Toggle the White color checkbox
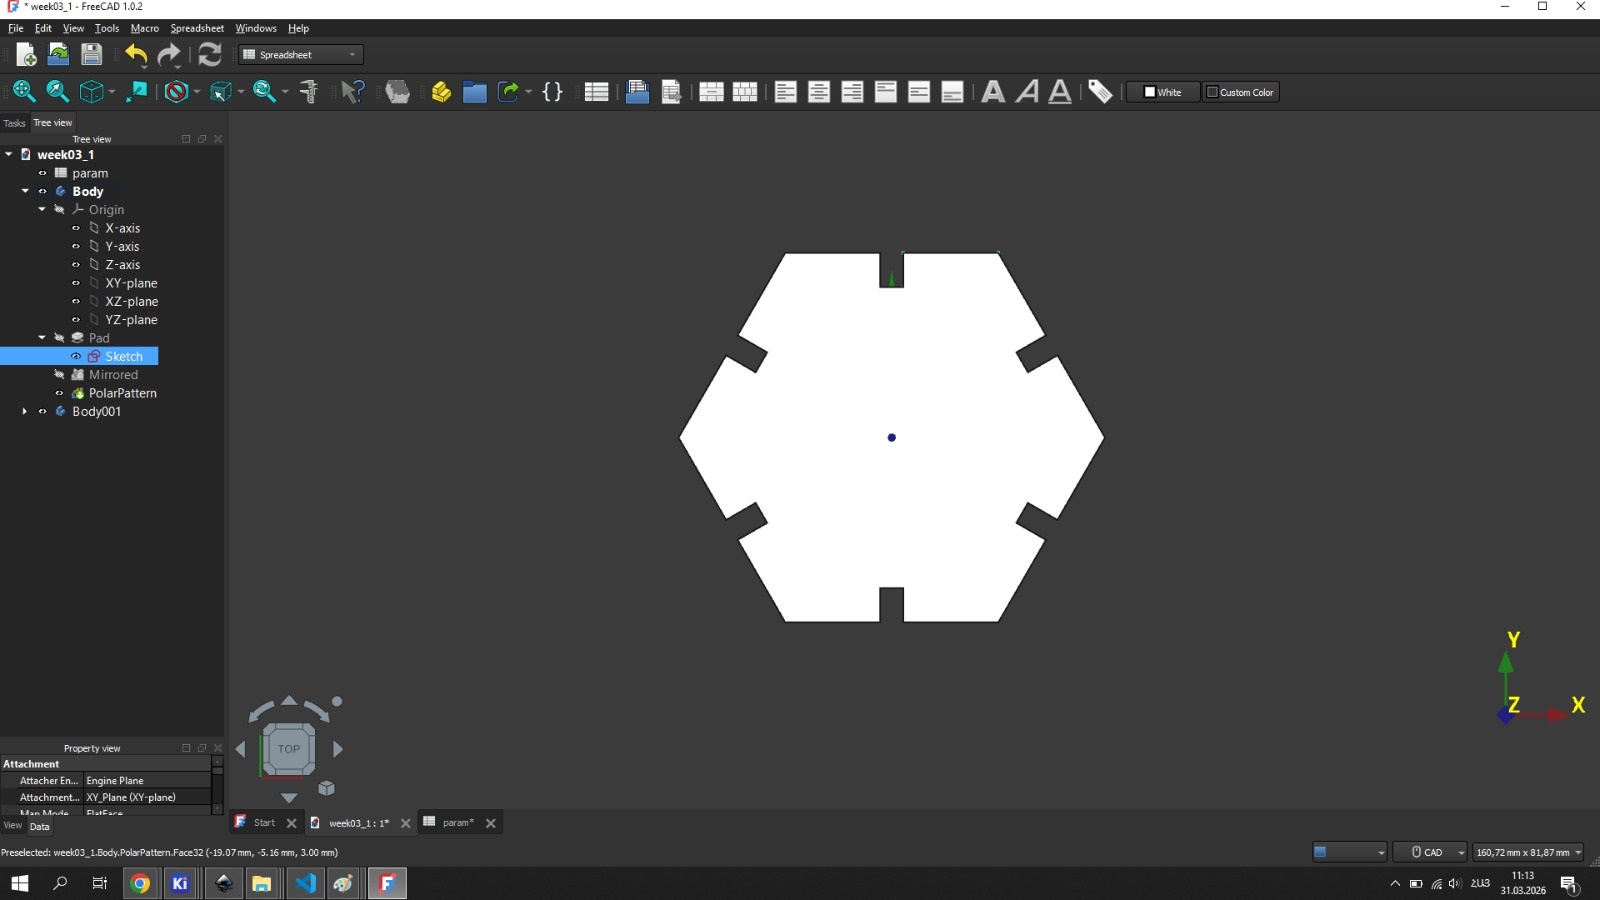Viewport: 1600px width, 900px height. tap(1149, 92)
